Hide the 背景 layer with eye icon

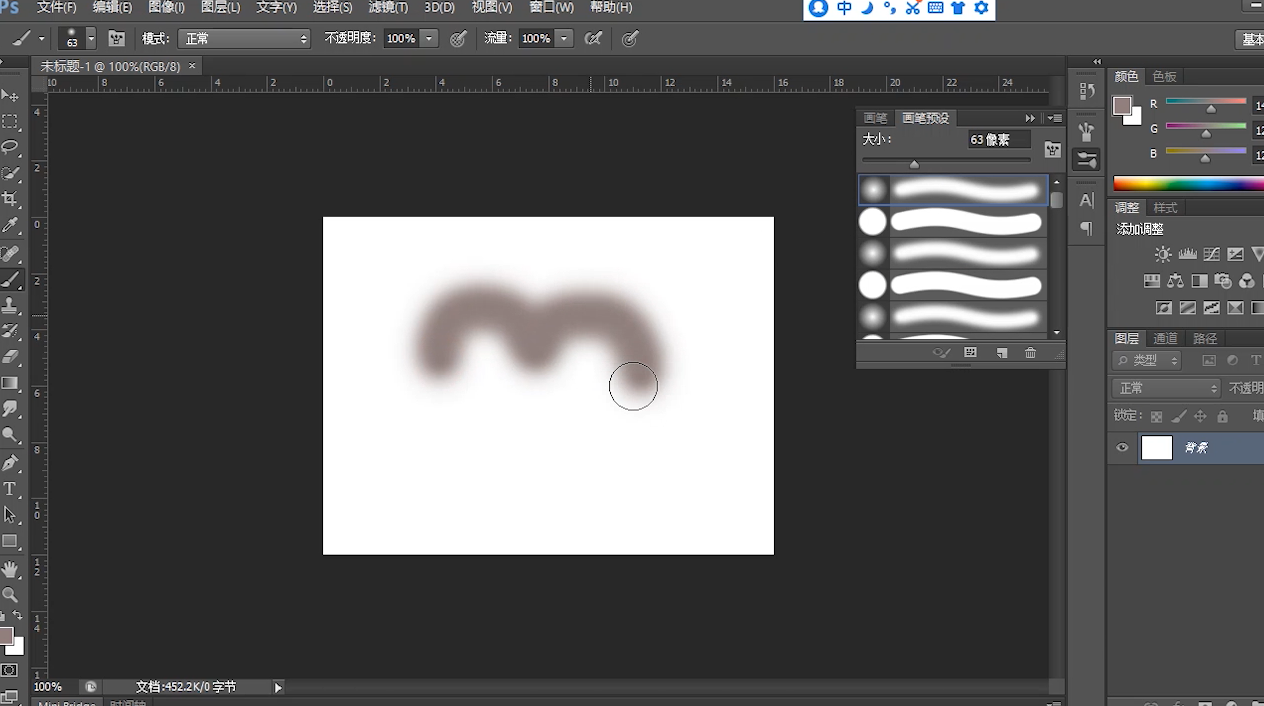pos(1122,448)
